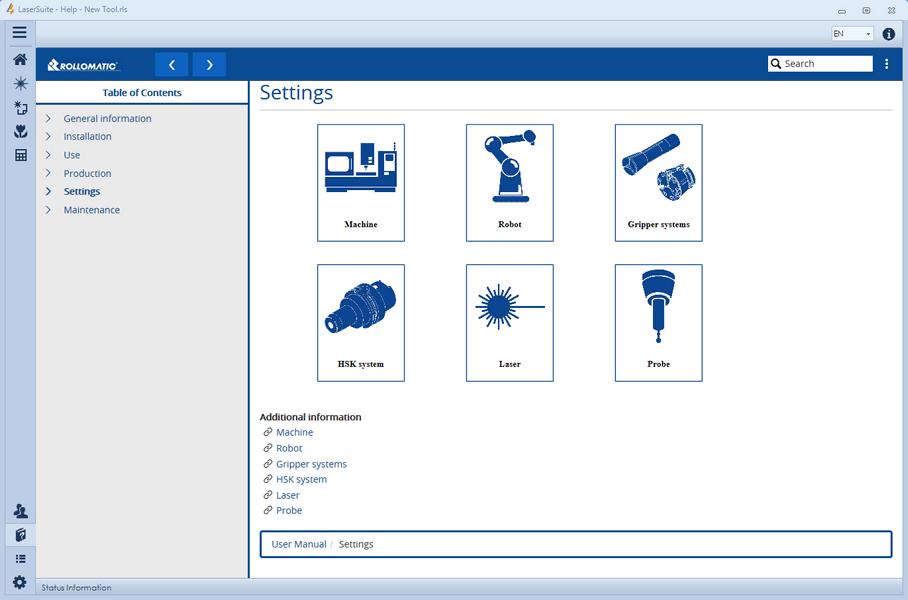Open the Robot settings tile
This screenshot has width=908, height=600.
tap(510, 182)
